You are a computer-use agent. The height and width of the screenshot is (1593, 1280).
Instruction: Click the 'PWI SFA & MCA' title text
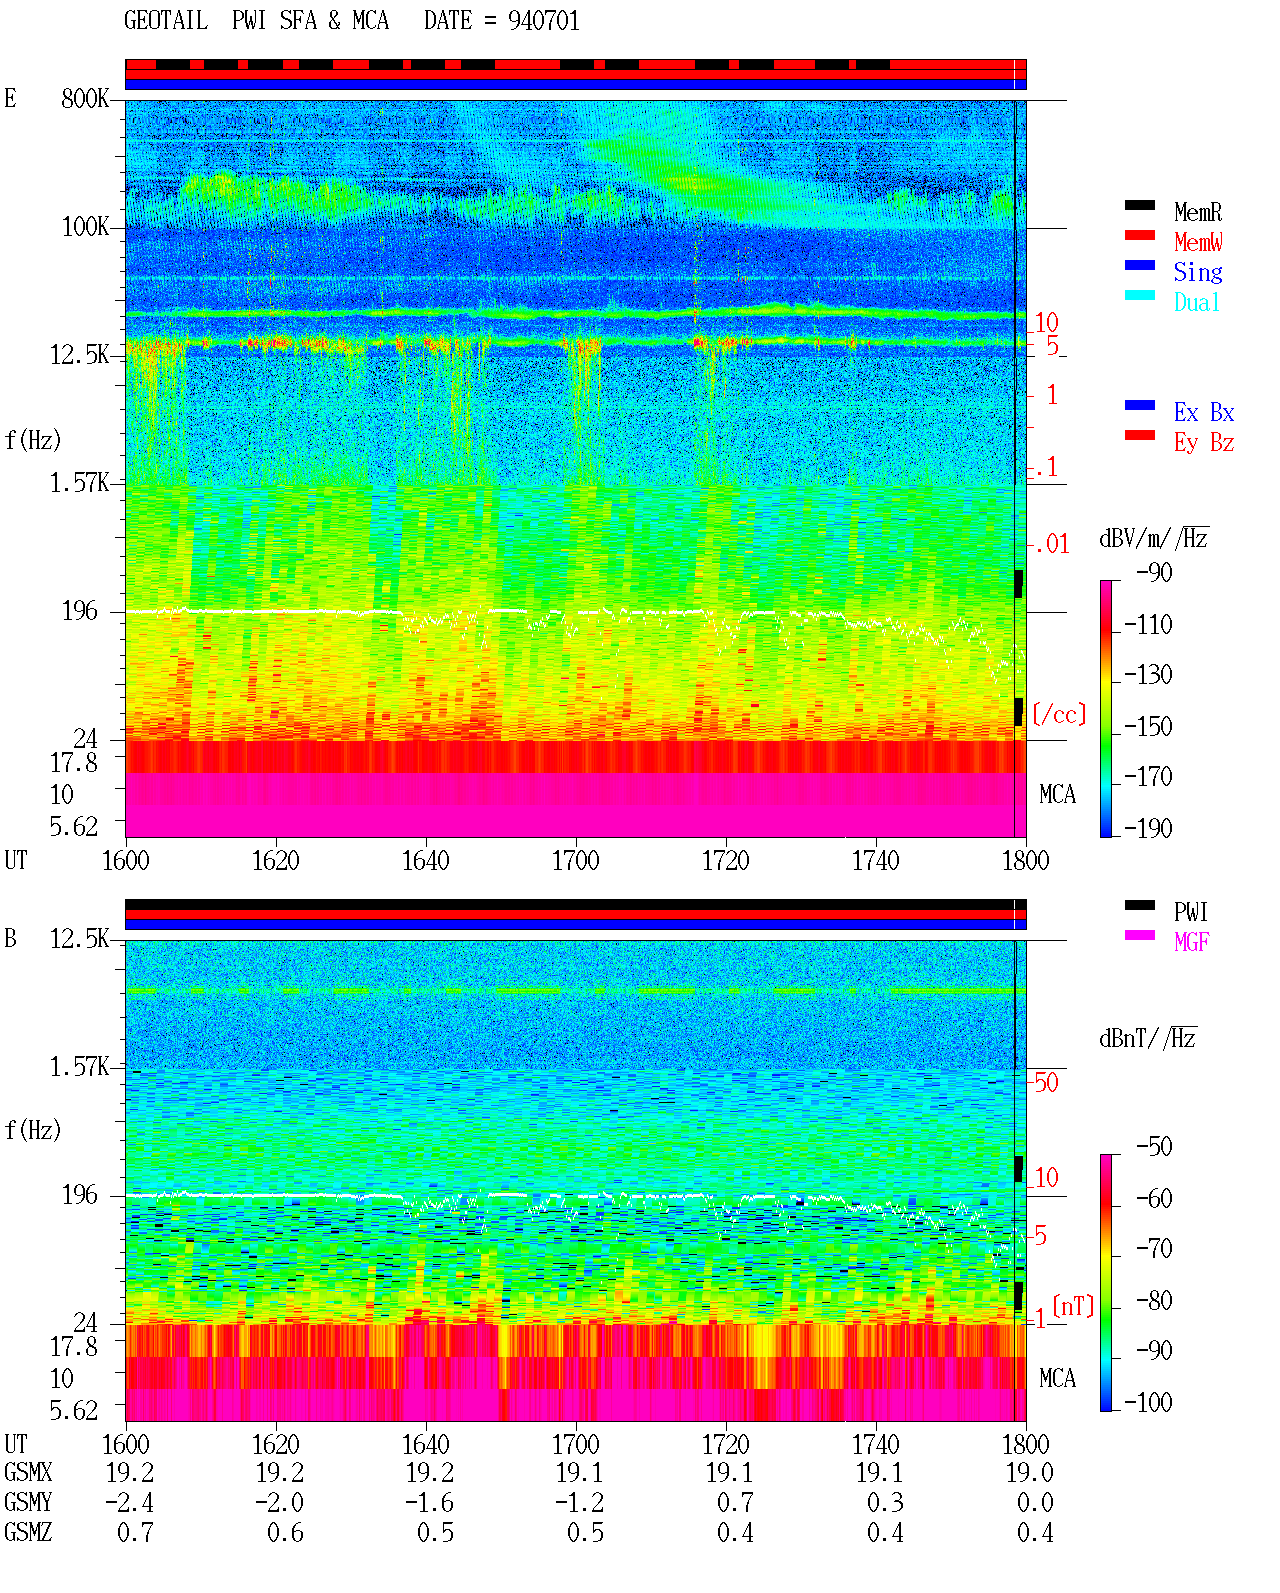[x=310, y=21]
